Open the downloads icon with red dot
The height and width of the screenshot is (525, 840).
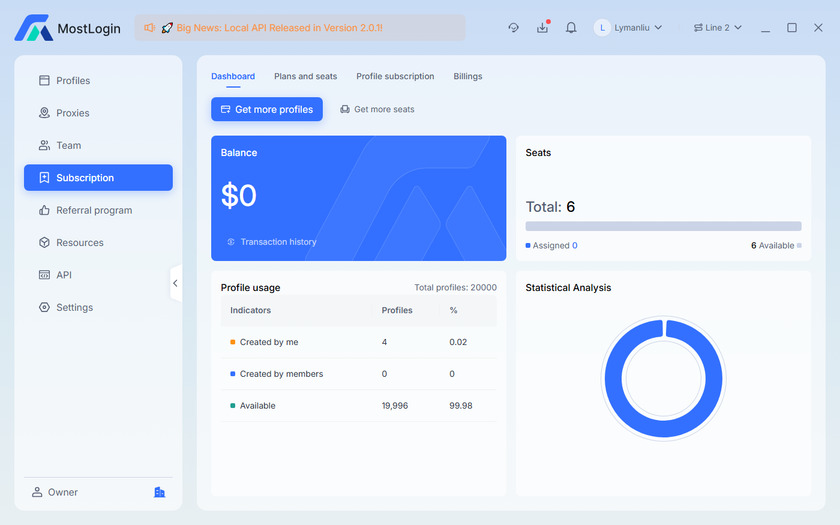tap(542, 28)
